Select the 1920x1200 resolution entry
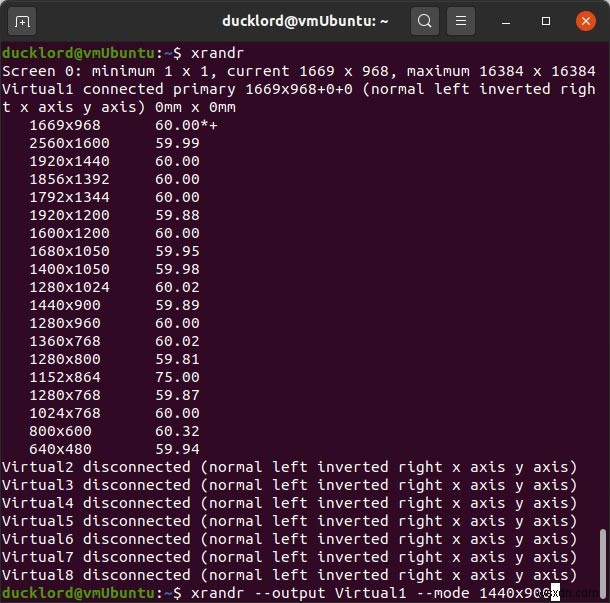 (70, 215)
